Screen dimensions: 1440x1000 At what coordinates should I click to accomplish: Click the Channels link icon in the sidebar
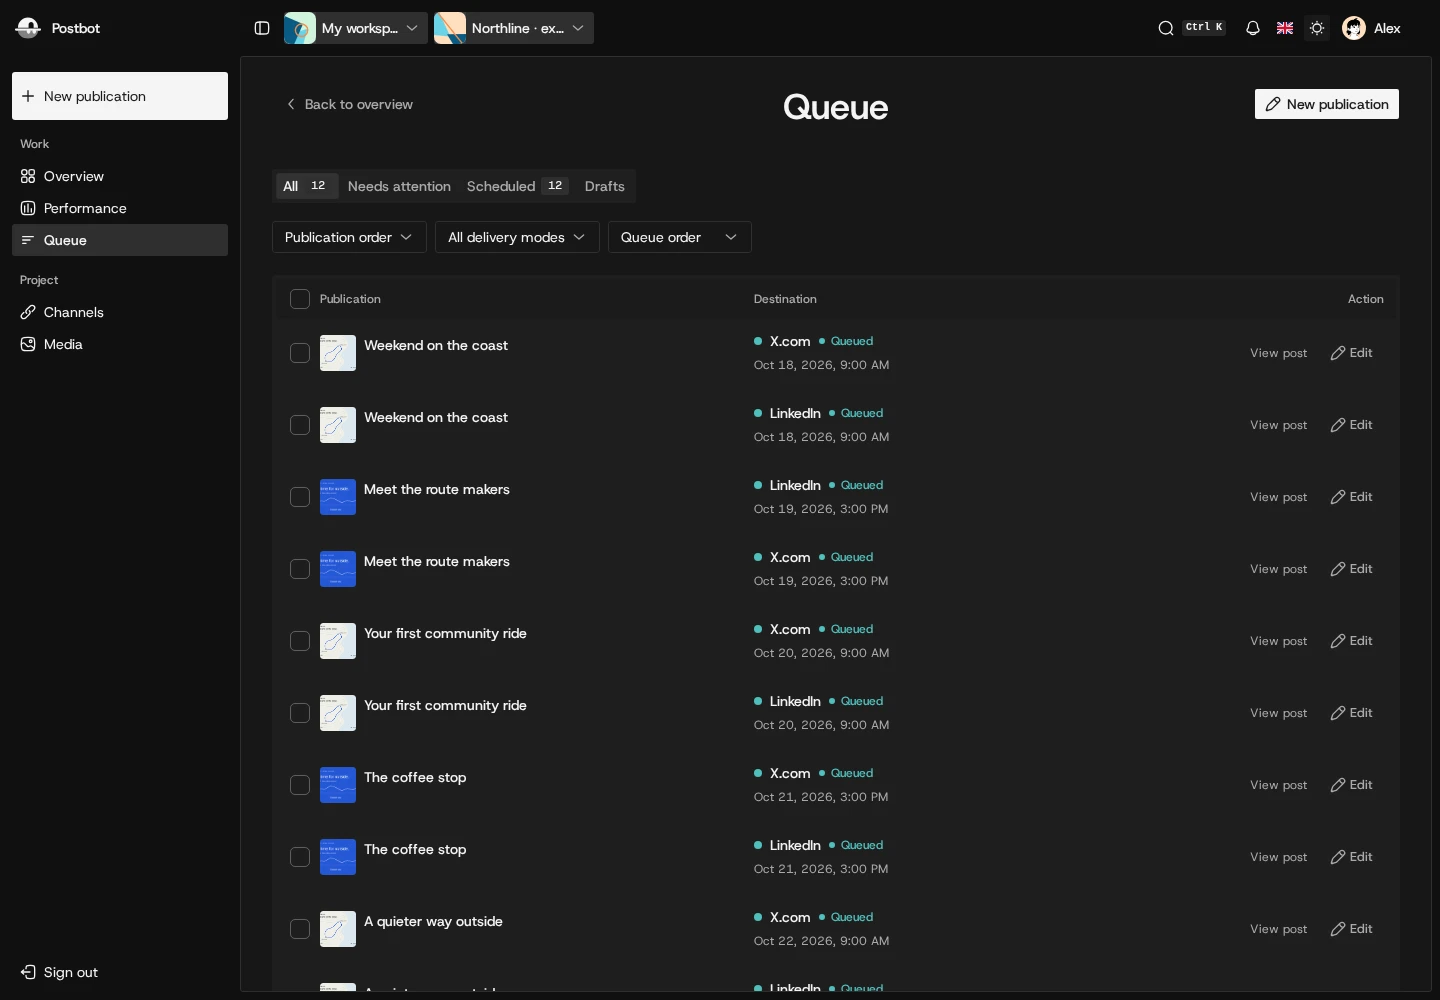[28, 312]
